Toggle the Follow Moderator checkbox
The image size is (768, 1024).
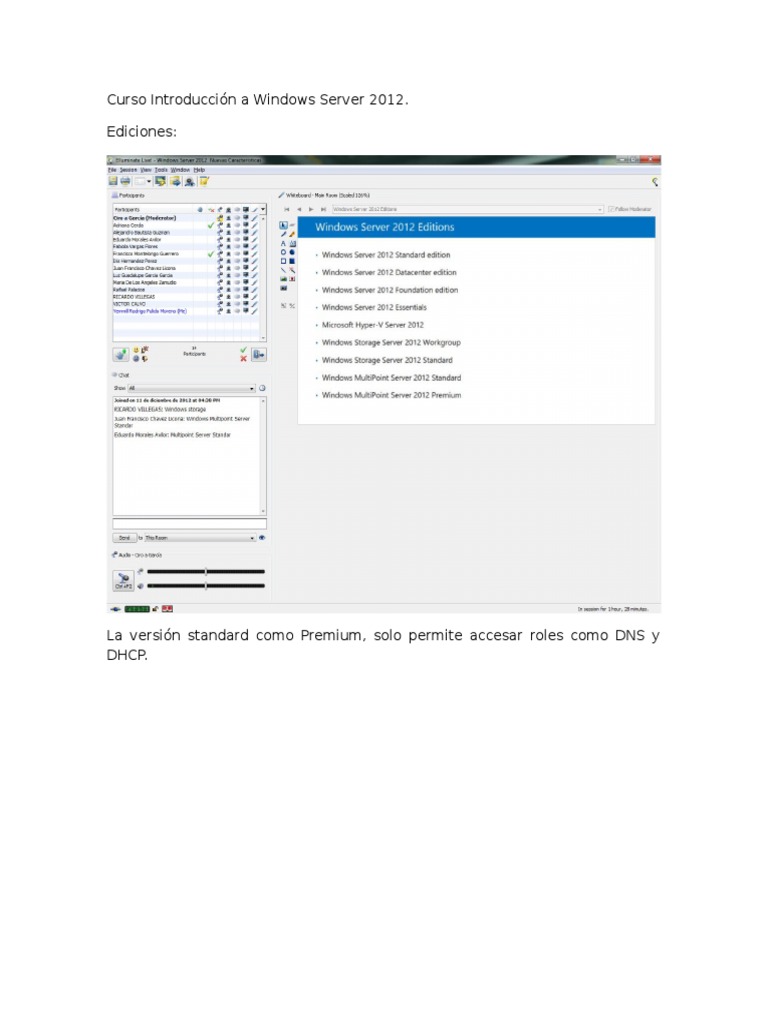coord(611,209)
